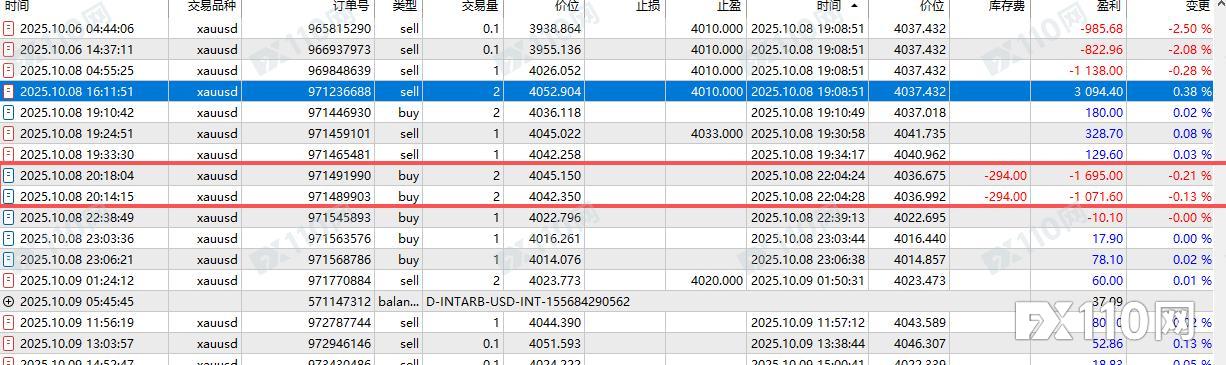Click the loss value -985.68
Image resolution: width=1226 pixels, height=365 pixels.
[x=1102, y=28]
